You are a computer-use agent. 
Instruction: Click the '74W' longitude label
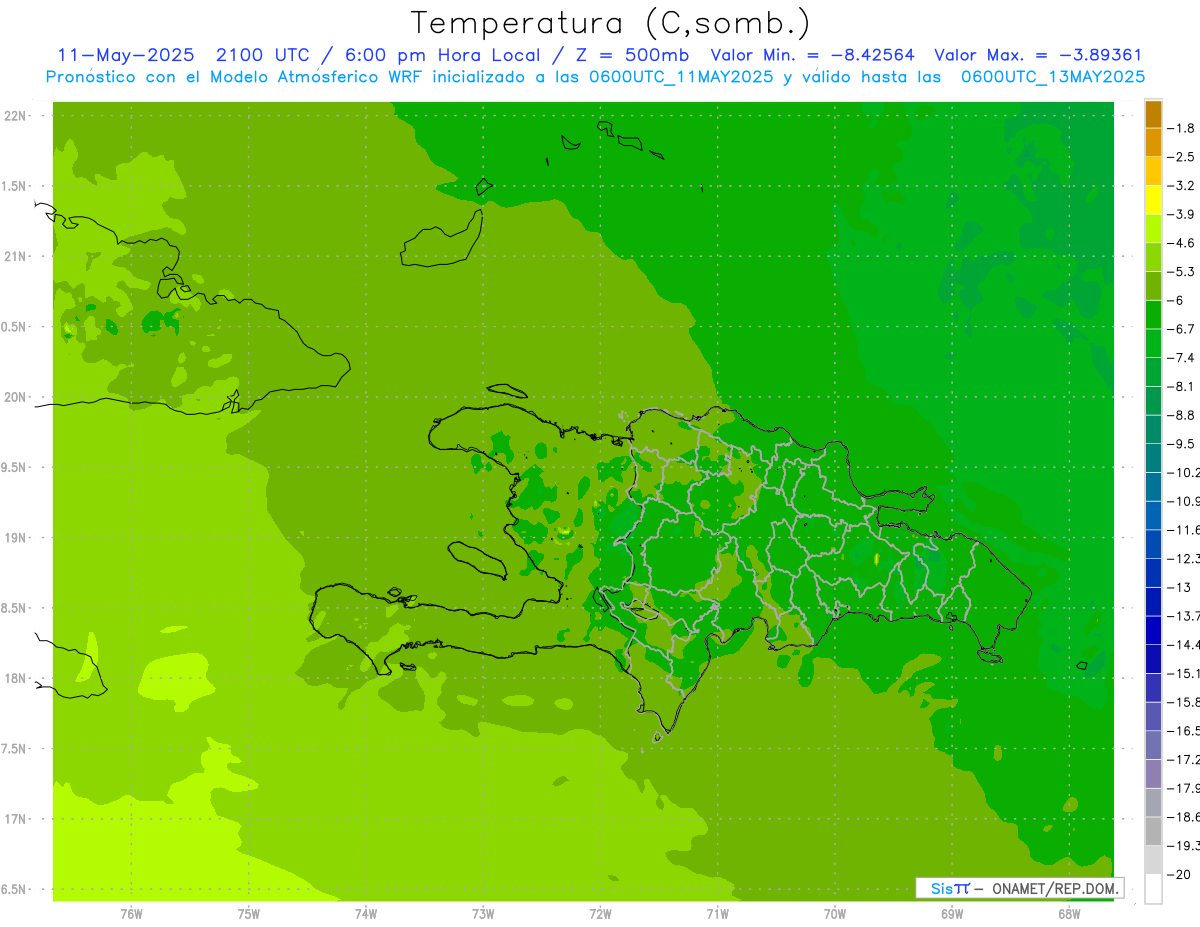366,914
